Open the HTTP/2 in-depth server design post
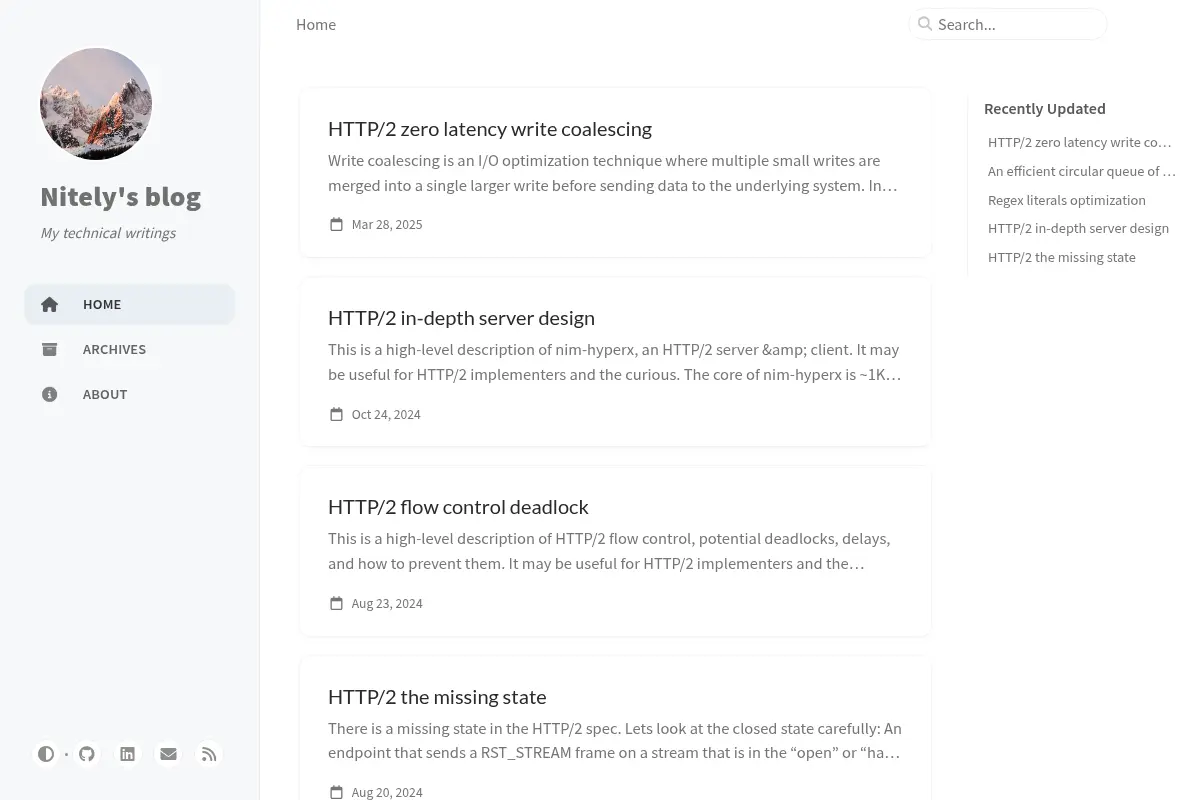 click(461, 317)
